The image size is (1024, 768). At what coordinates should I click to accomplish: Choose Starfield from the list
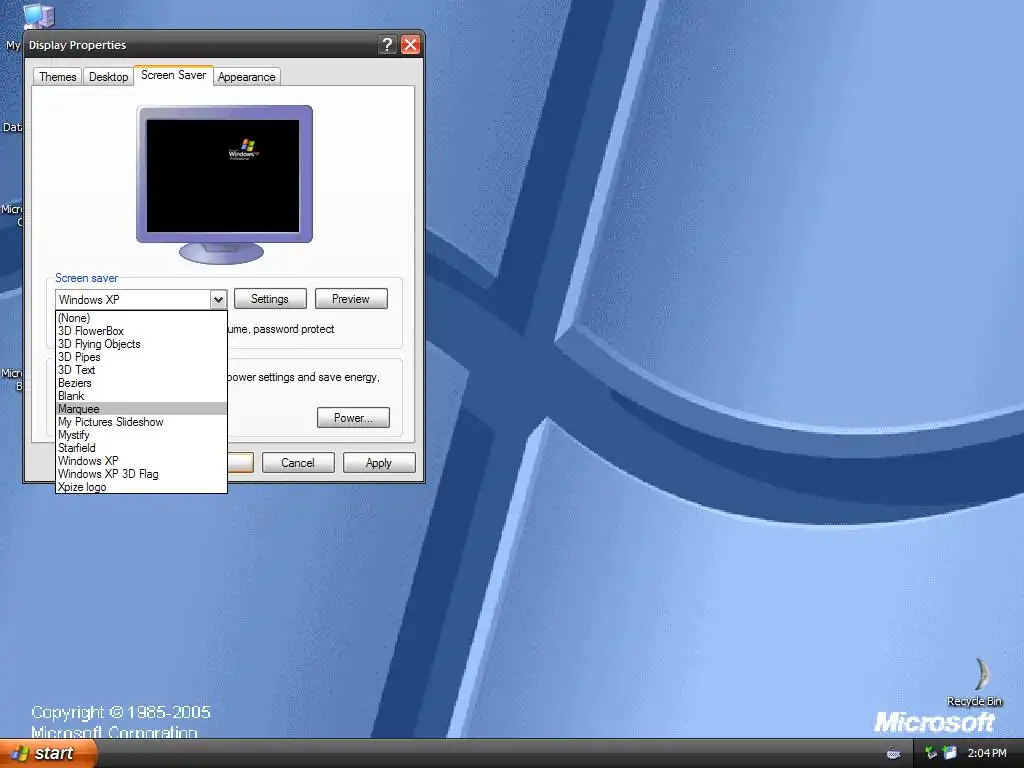[141, 448]
